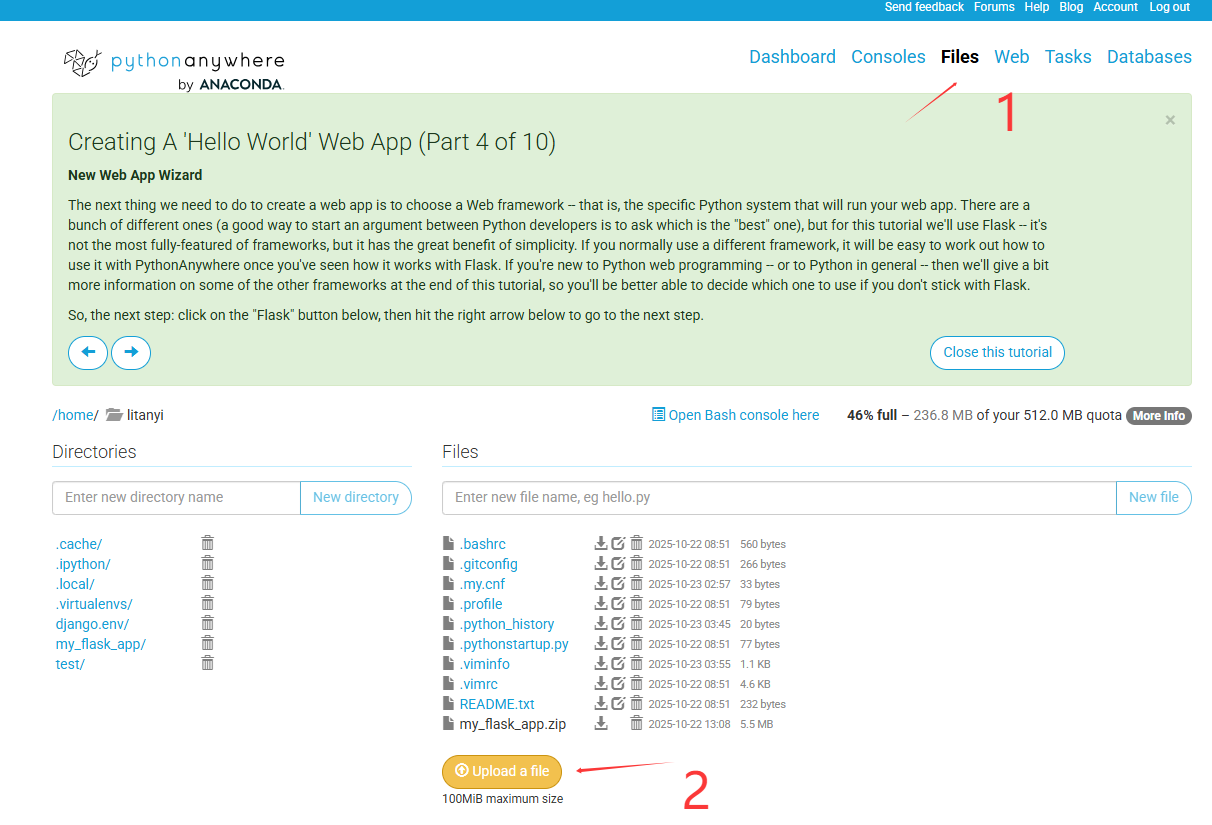Open the Databases tab
This screenshot has width=1212, height=825.
point(1149,57)
